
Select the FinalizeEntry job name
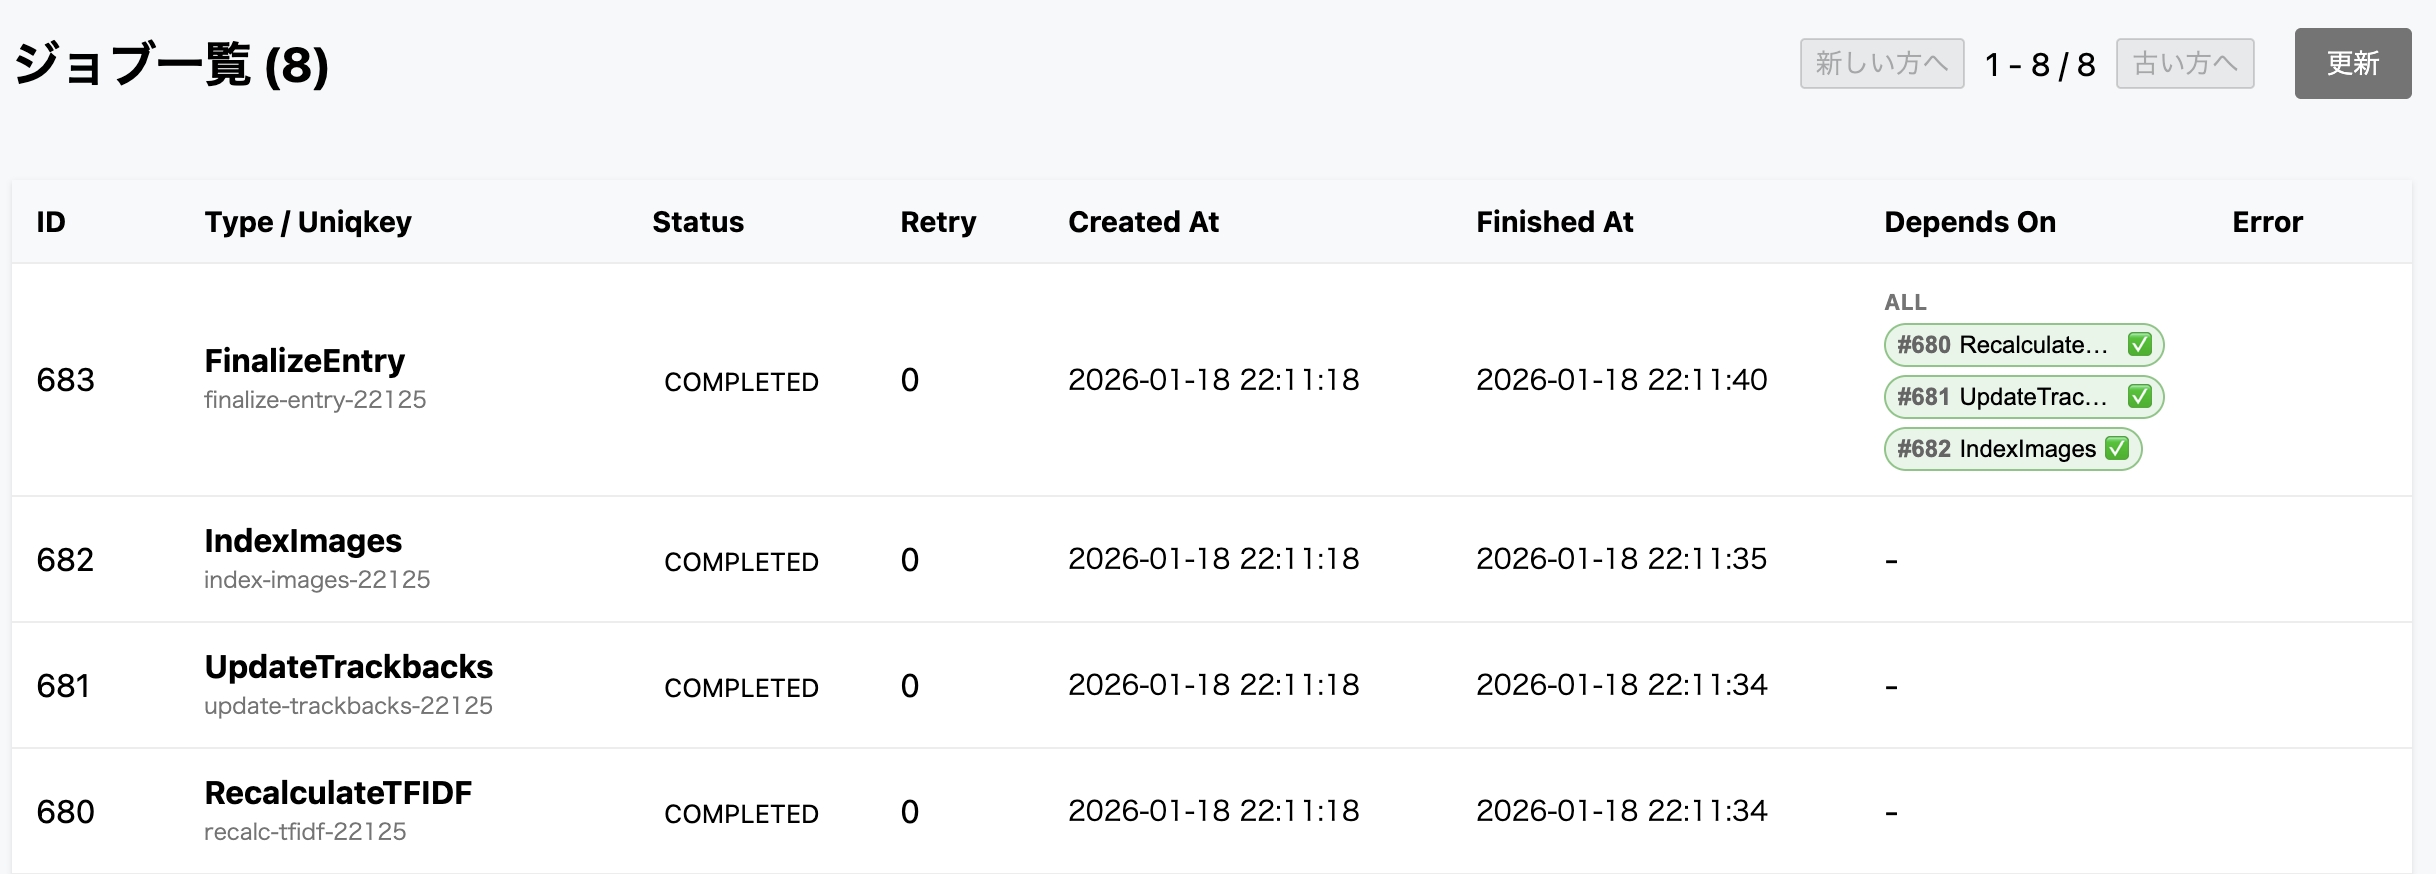tap(304, 360)
